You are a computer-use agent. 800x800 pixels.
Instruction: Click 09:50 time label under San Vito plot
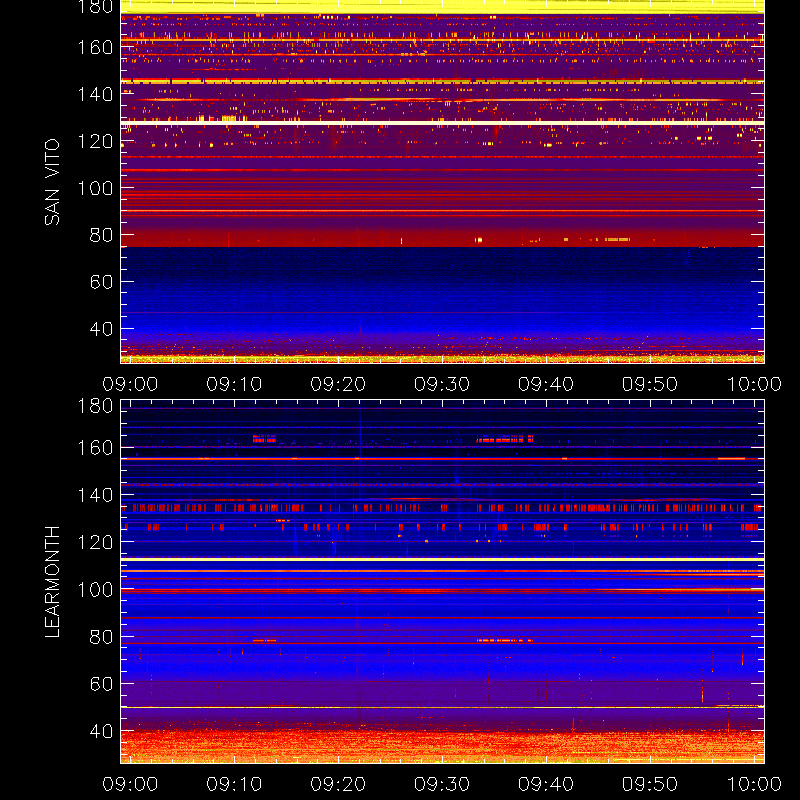click(650, 384)
